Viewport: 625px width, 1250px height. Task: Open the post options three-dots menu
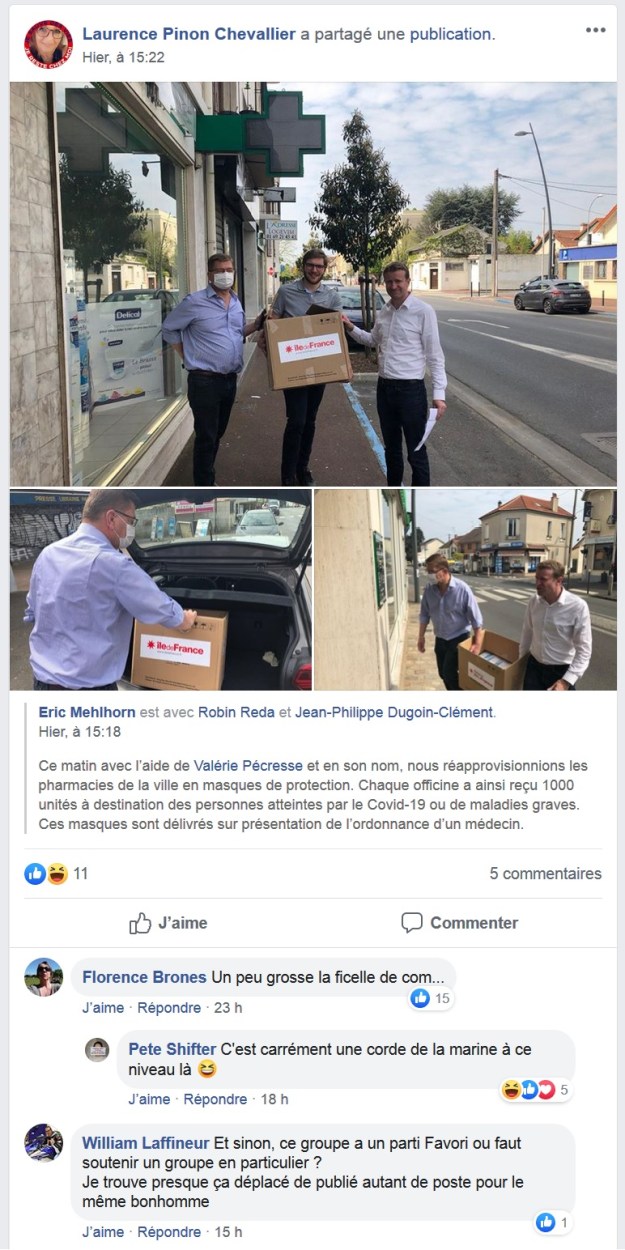point(596,30)
